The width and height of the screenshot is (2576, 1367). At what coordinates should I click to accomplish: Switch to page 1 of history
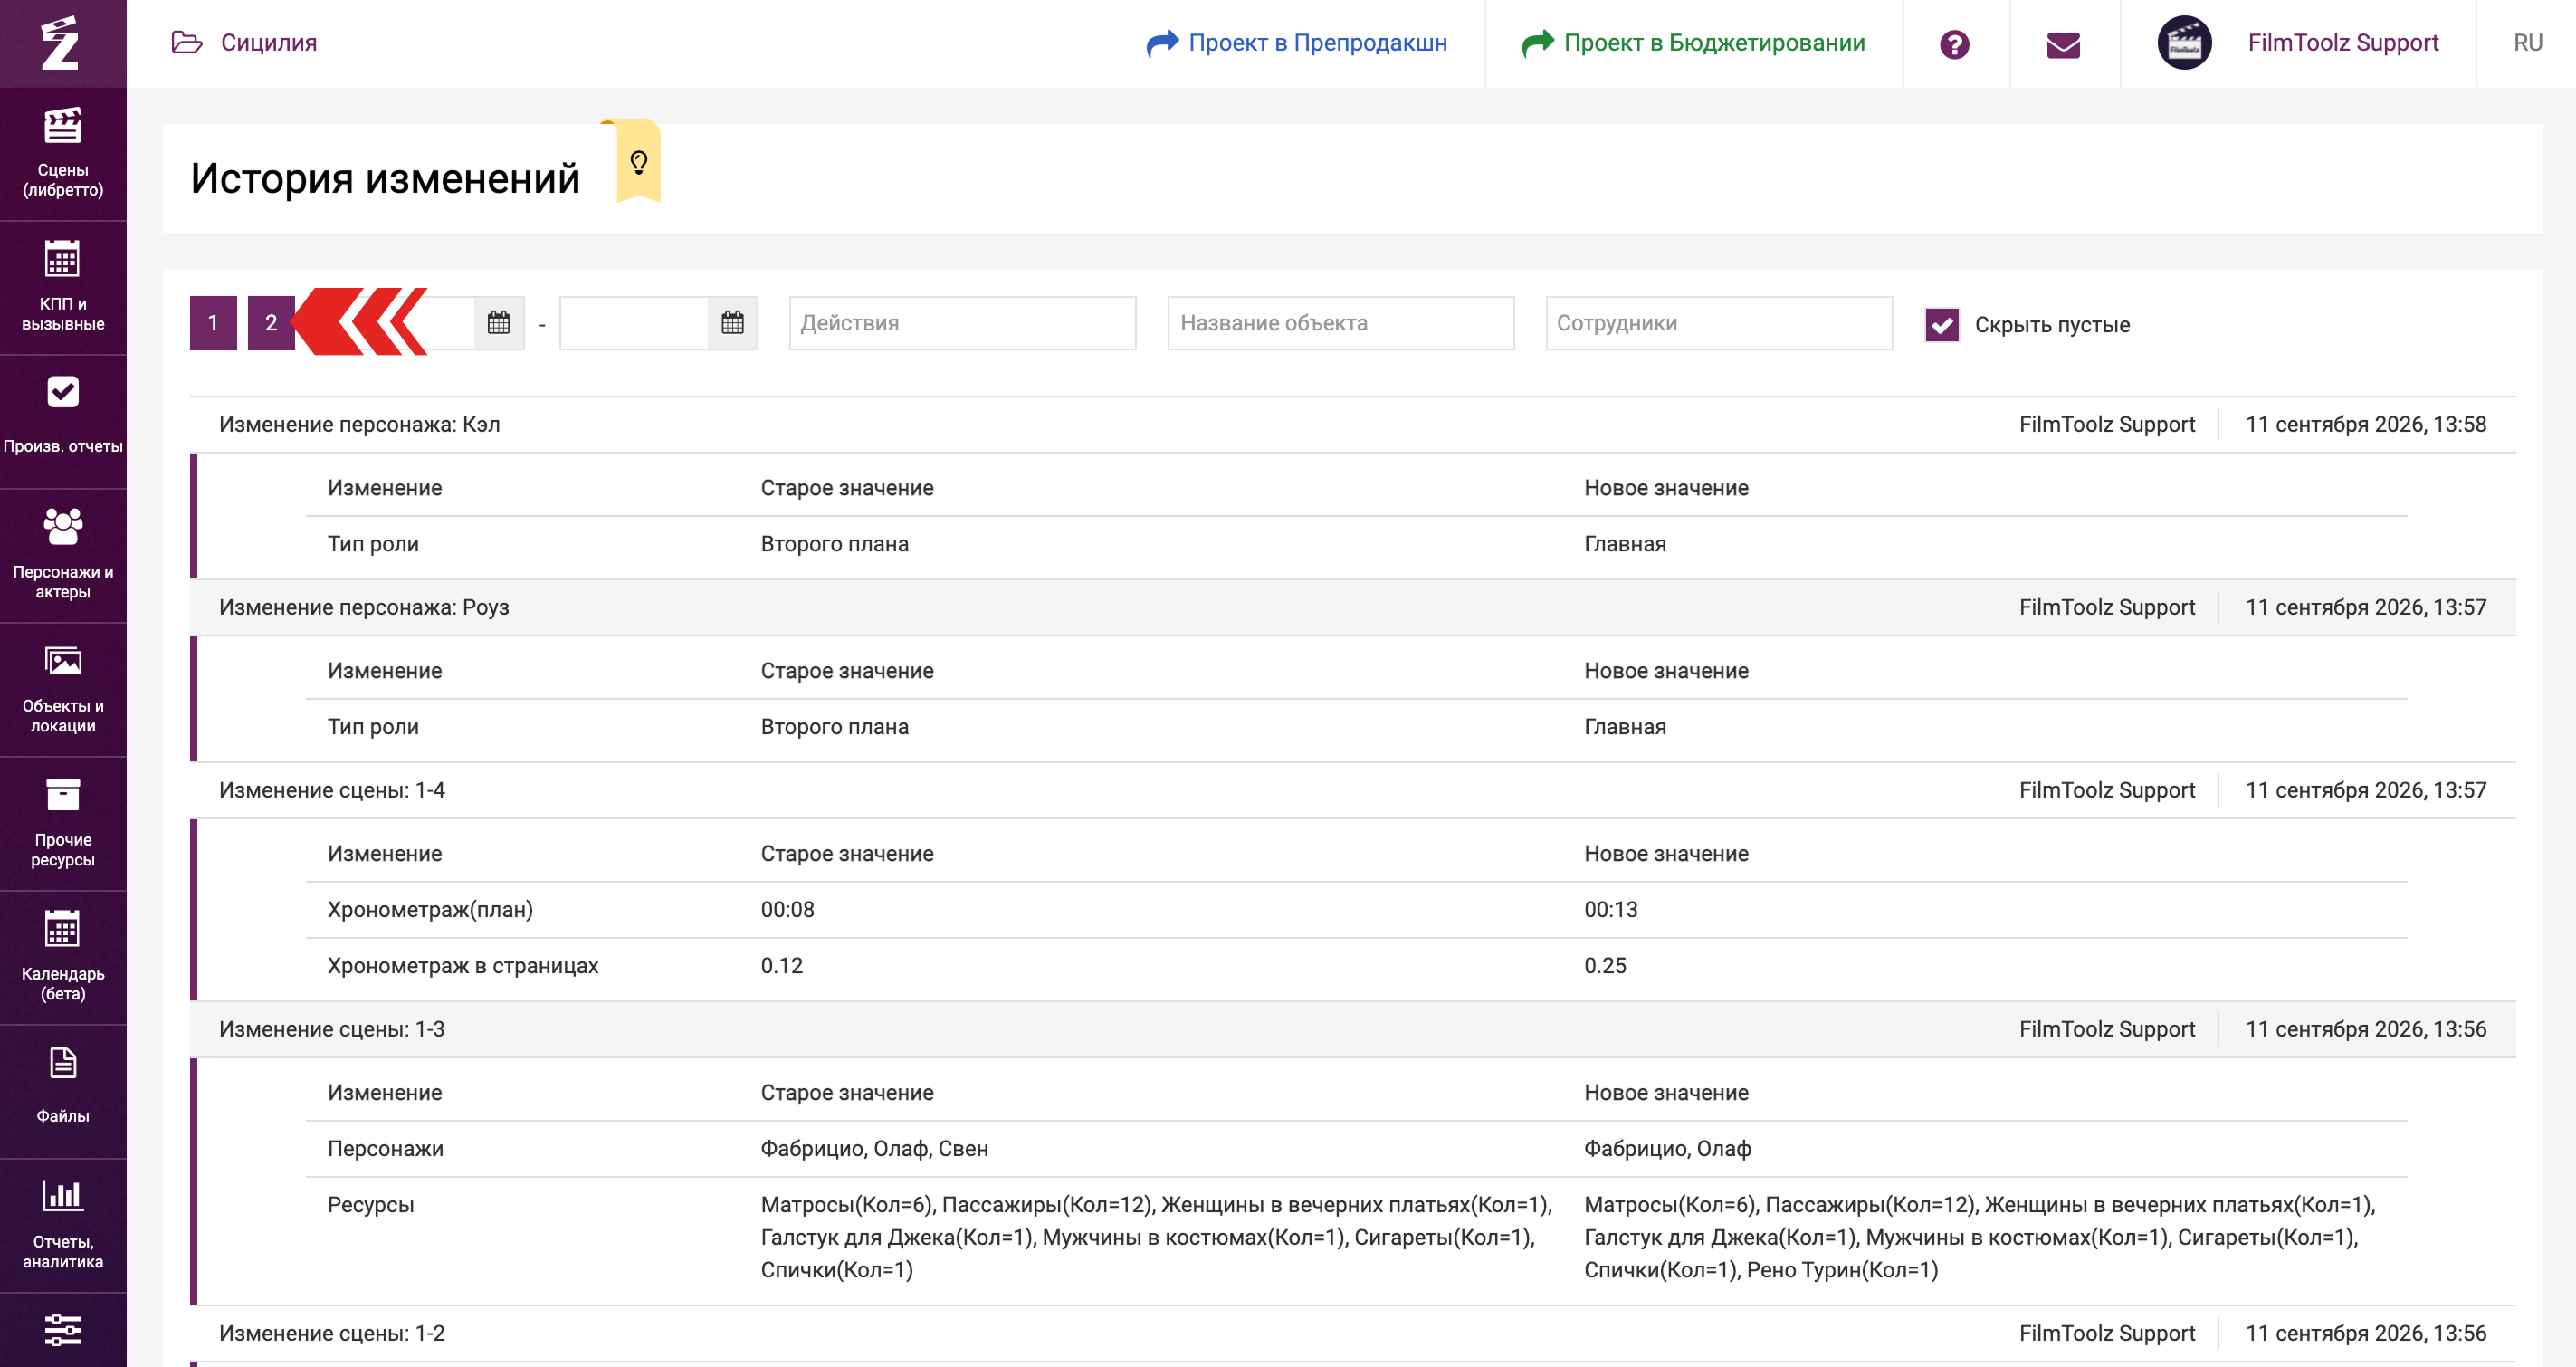point(213,323)
